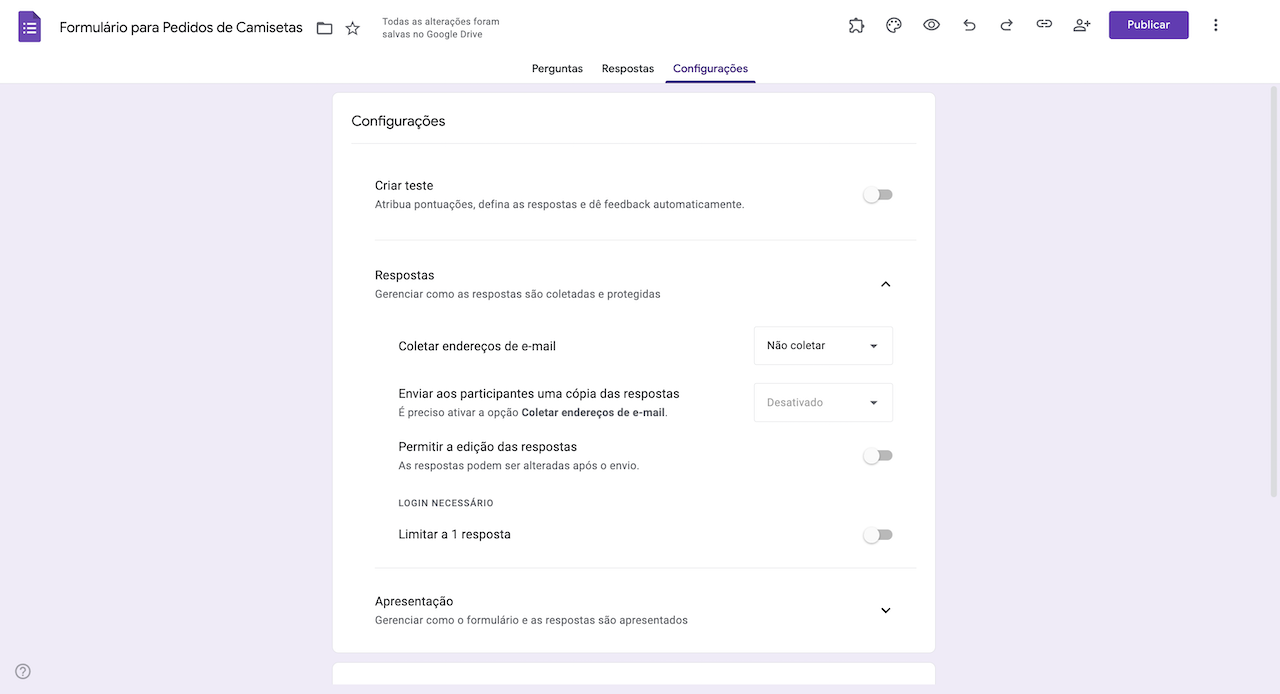Collapse the Respostas settings section
Screen dimensions: 1280x694
(x=885, y=284)
